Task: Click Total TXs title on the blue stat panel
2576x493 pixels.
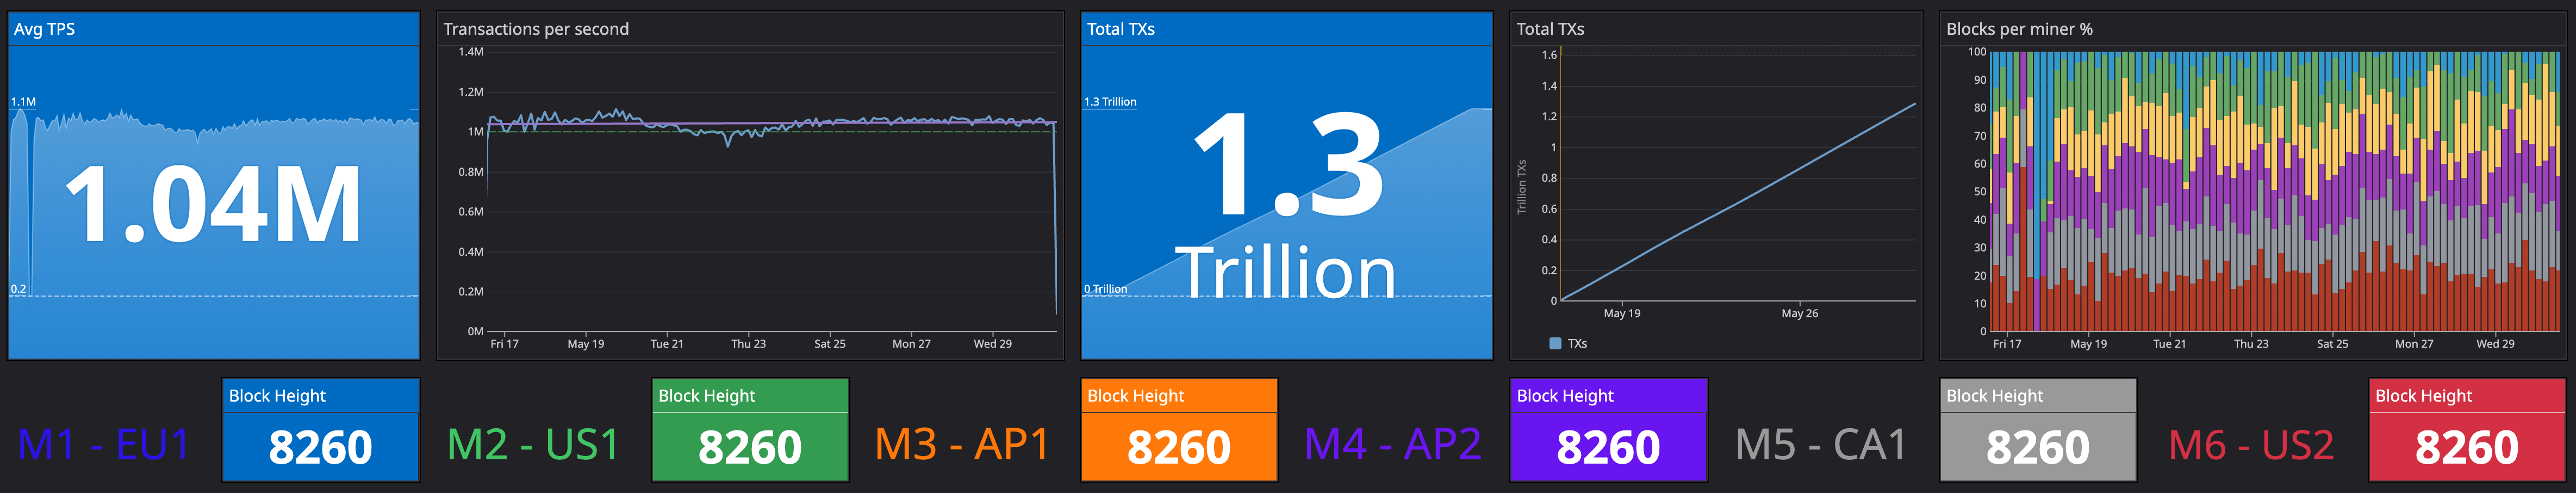Action: [x=1120, y=29]
